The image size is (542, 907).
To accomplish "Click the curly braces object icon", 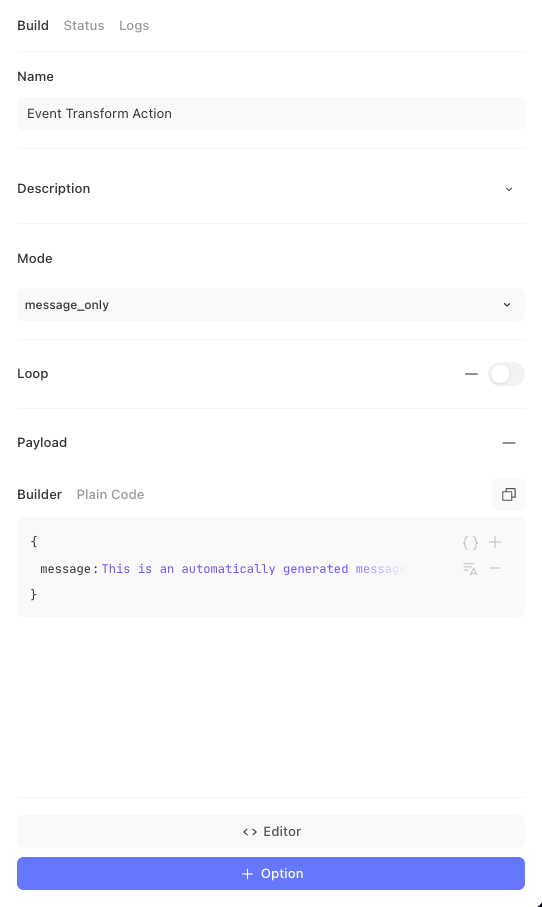I will tap(470, 543).
